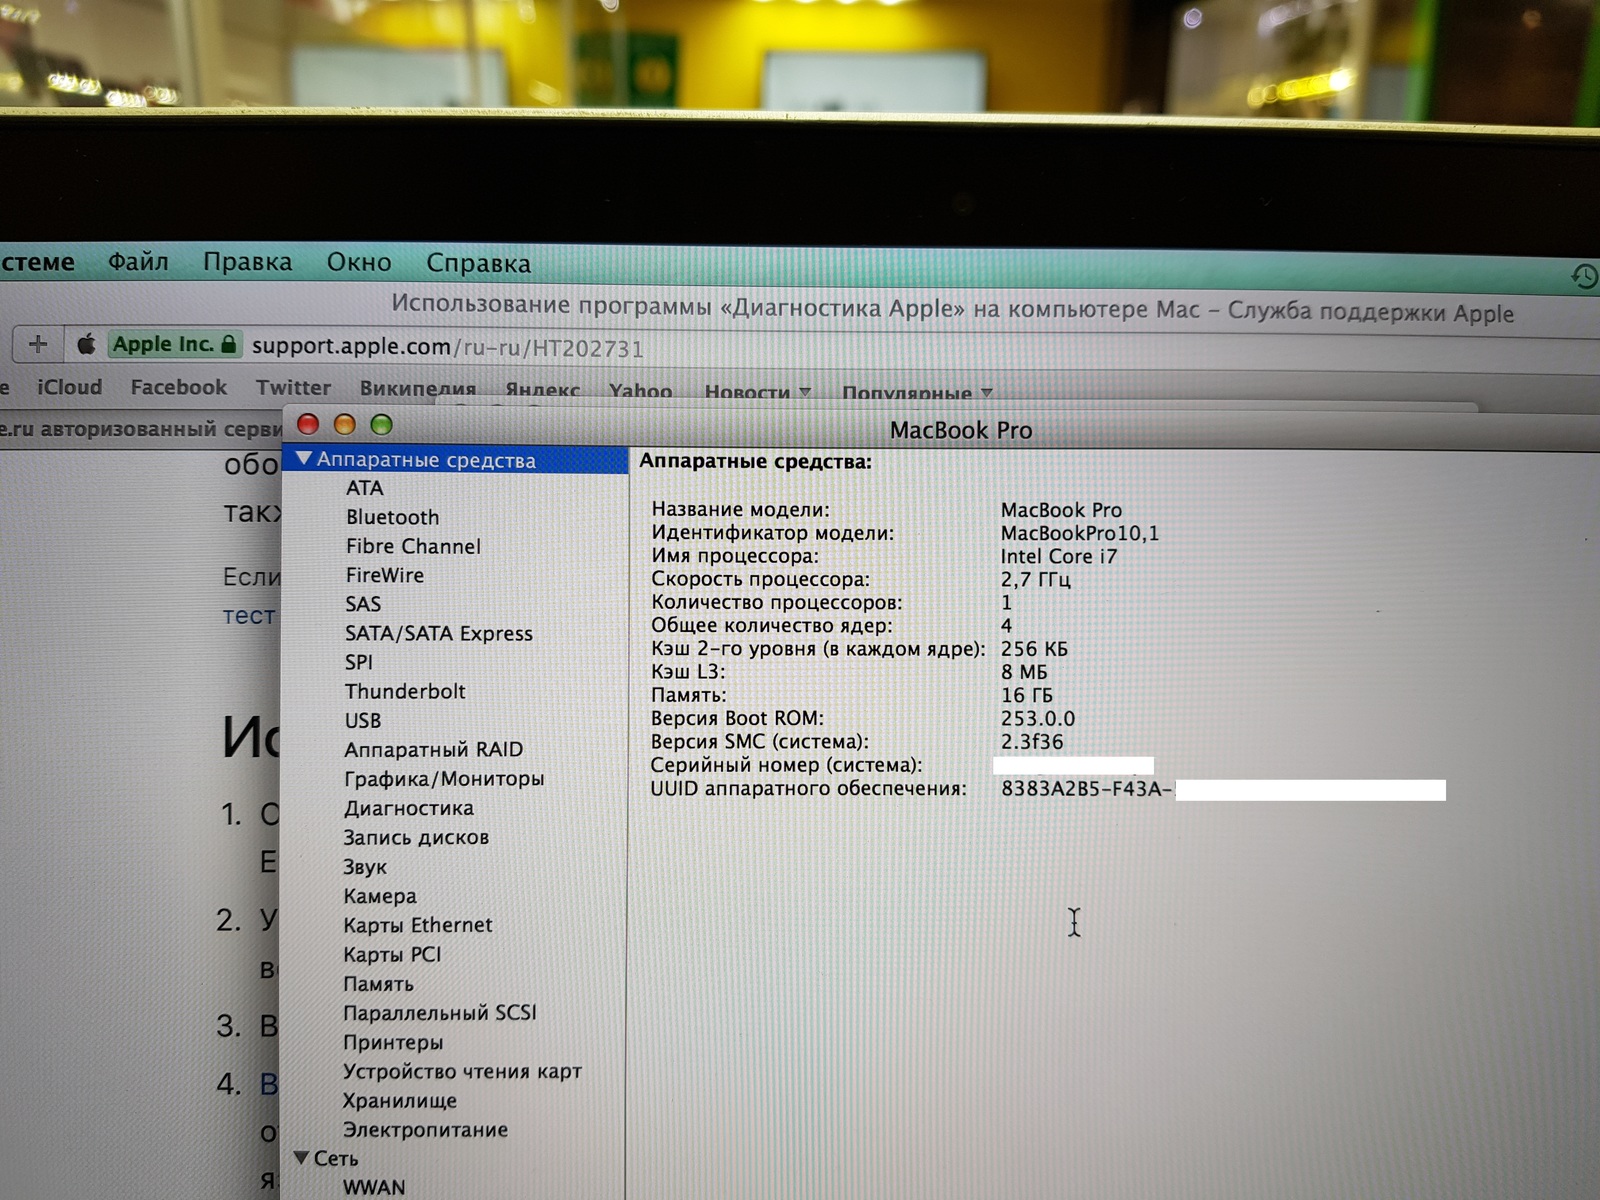Select Thunderbolt in the hardware list
The width and height of the screenshot is (1600, 1200).
405,691
